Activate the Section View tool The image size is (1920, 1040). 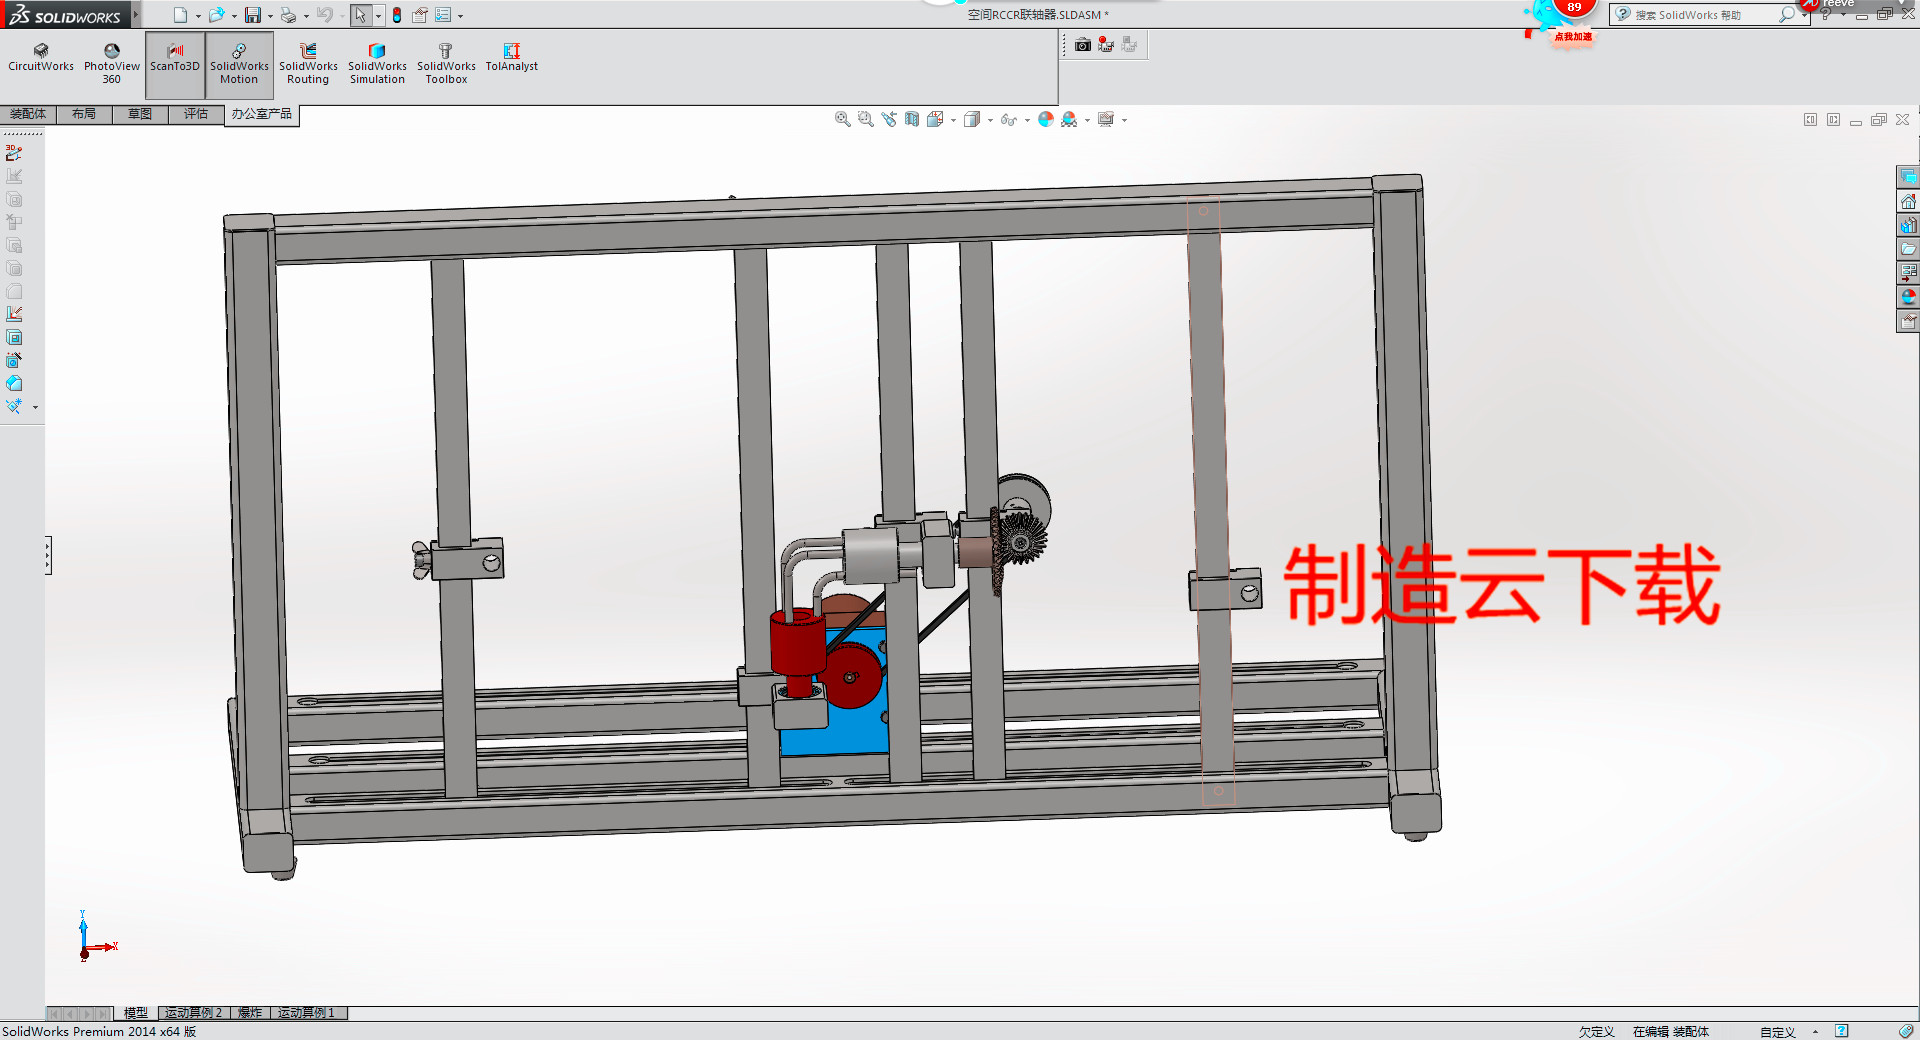(x=912, y=118)
